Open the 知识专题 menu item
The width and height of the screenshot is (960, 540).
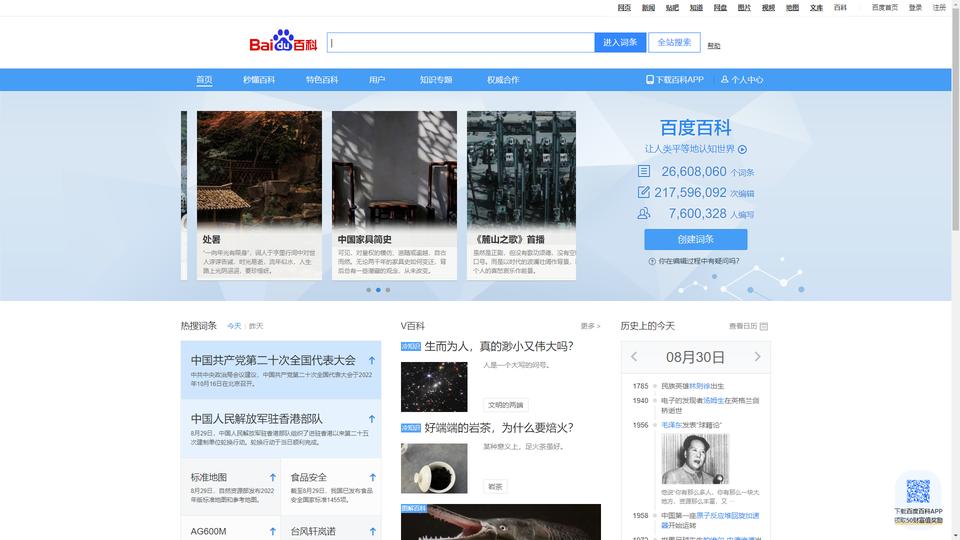tap(436, 80)
